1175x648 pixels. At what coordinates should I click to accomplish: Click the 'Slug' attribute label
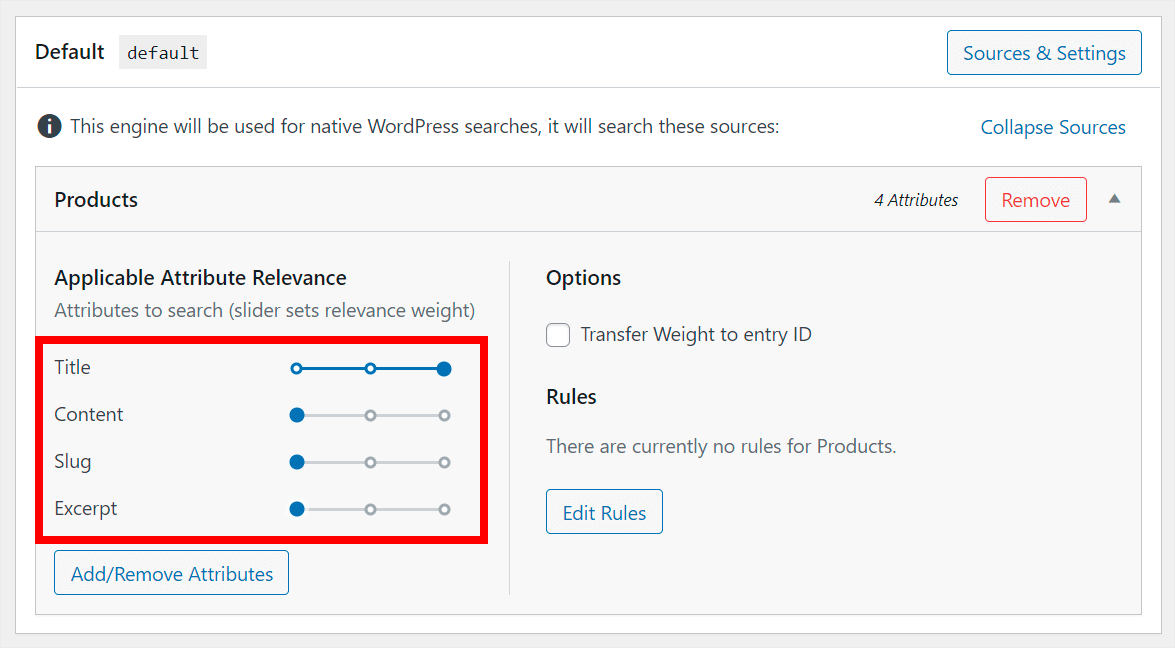pos(73,461)
